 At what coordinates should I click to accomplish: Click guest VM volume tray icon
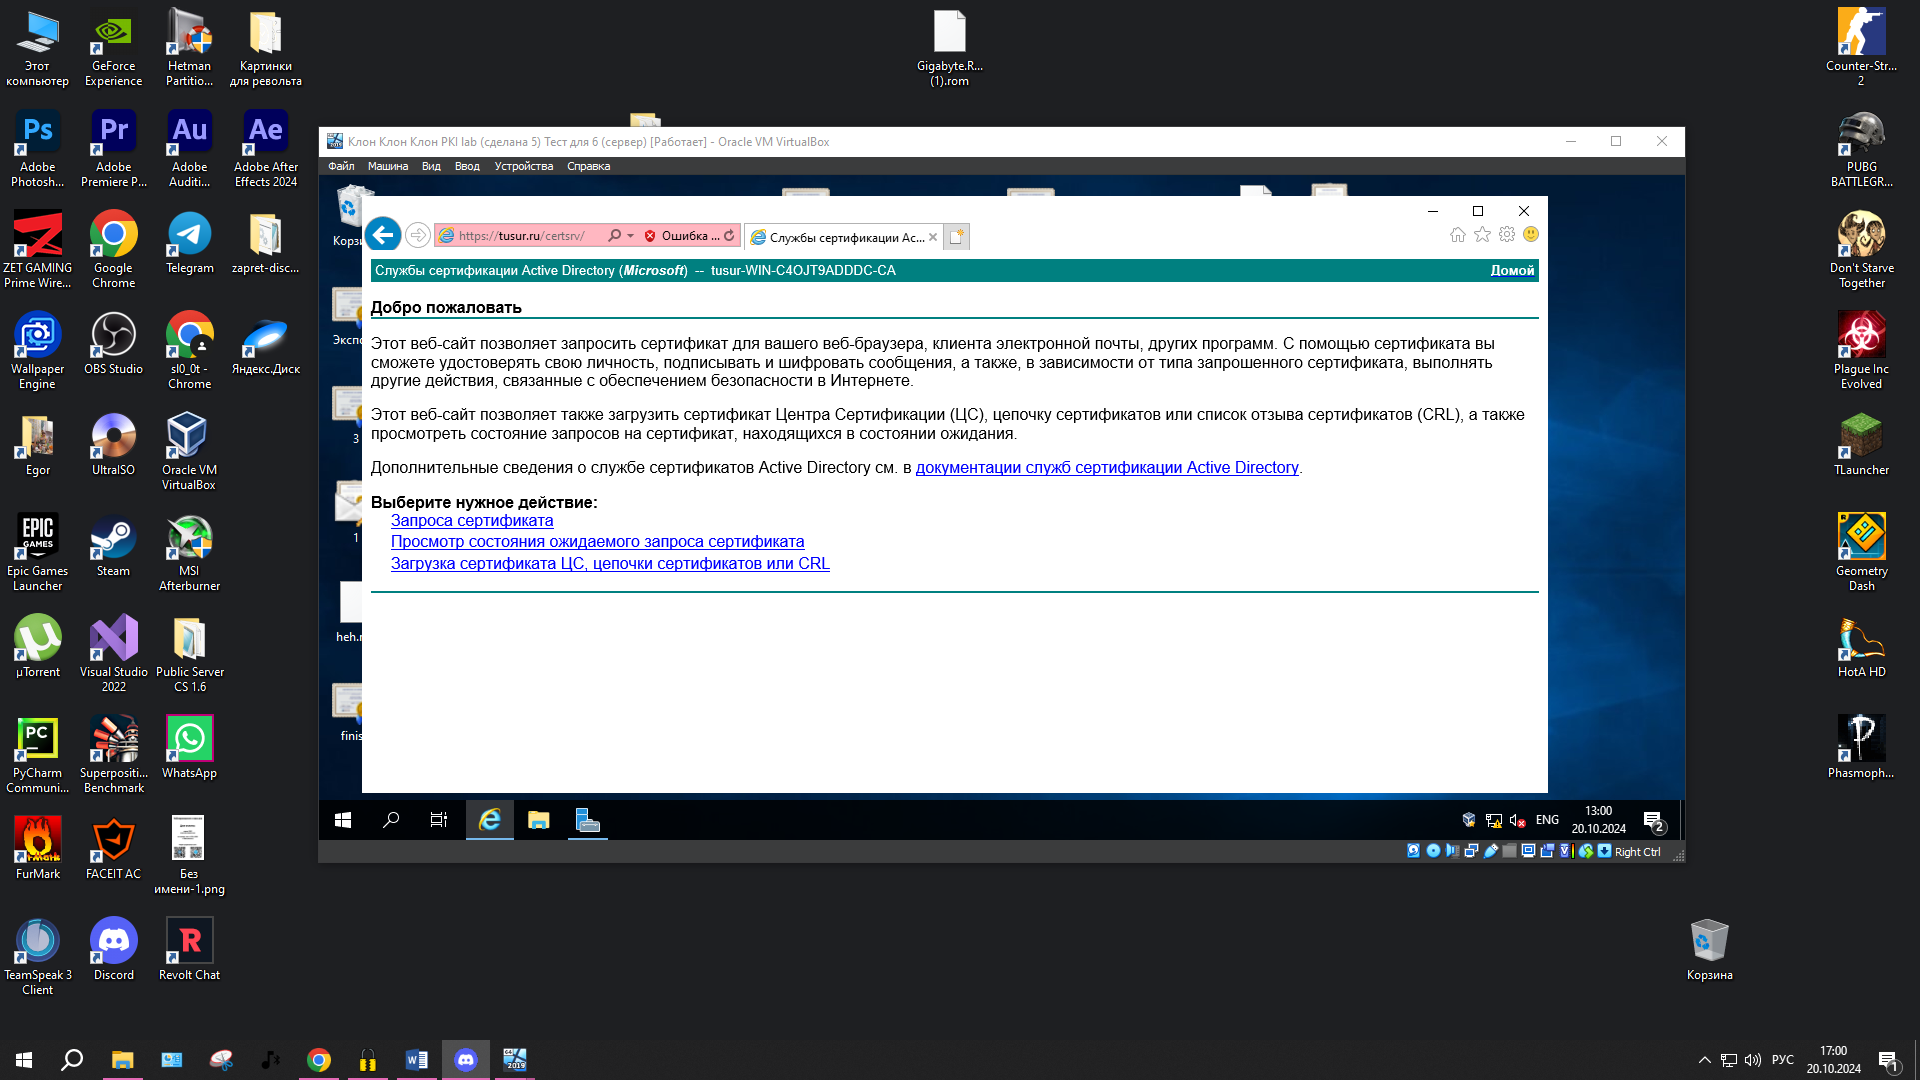tap(1517, 820)
